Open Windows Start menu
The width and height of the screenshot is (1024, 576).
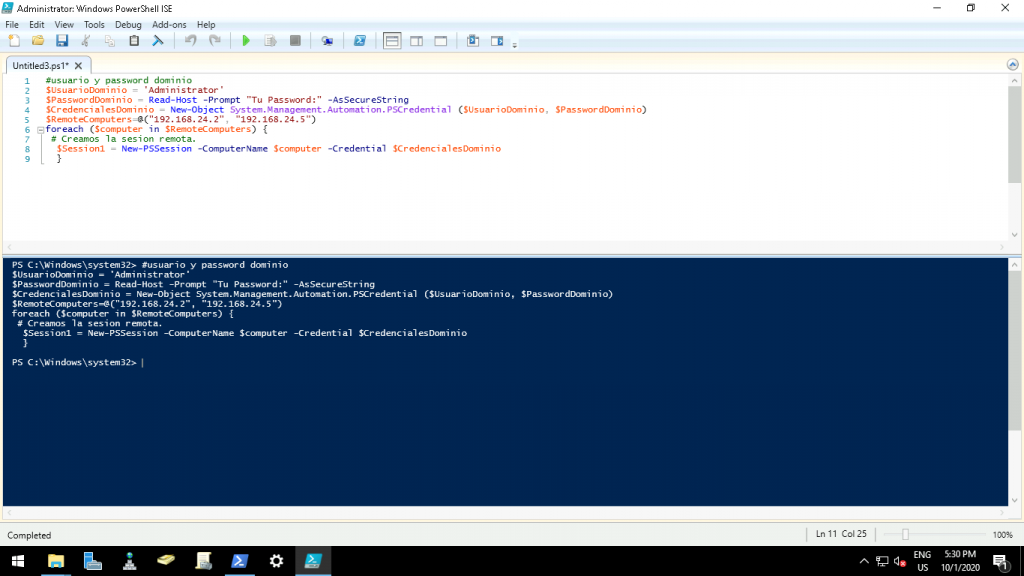(x=18, y=561)
